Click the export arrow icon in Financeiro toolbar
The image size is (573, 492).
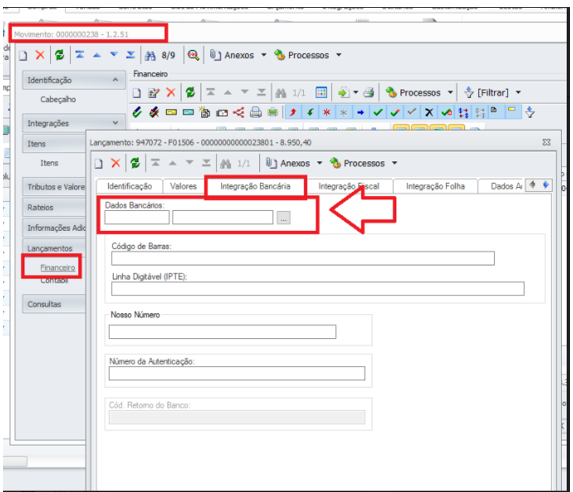[344, 93]
